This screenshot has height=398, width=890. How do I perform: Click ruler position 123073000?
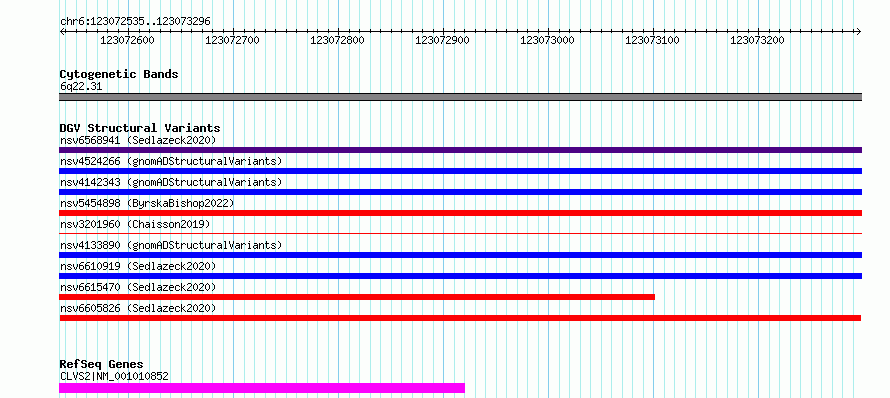coord(548,41)
